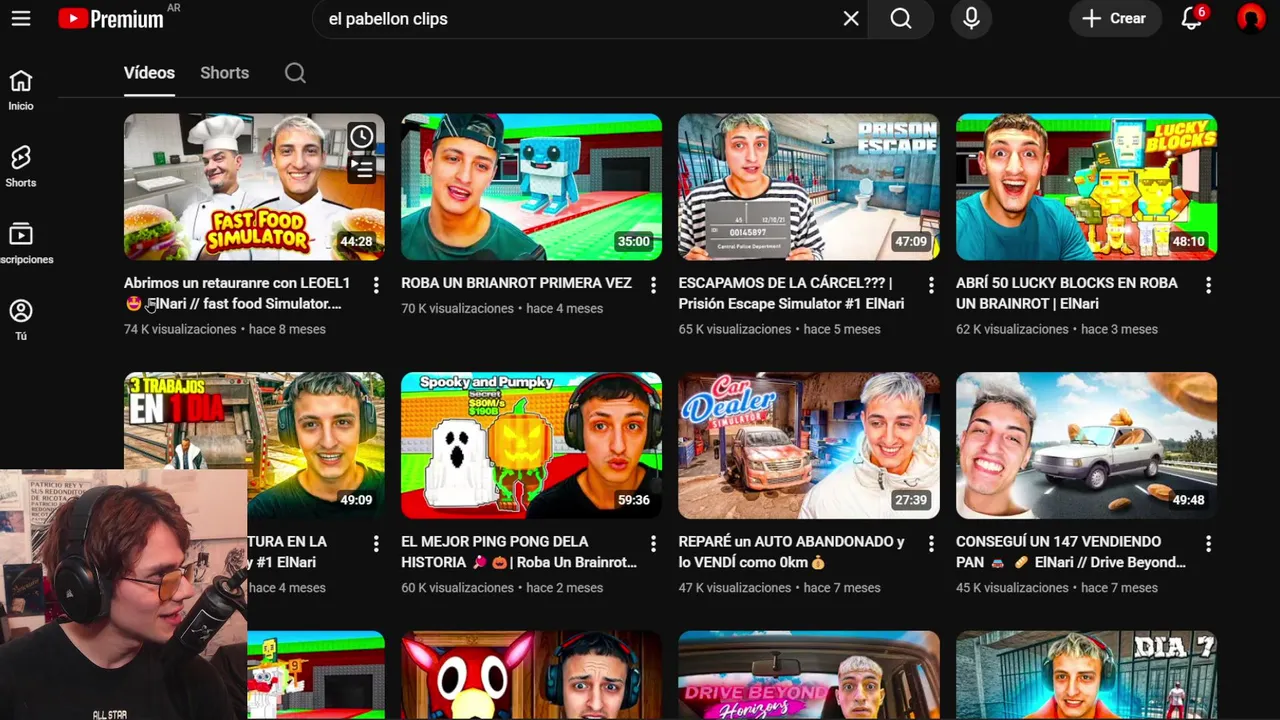
Task: Add Fast Food Simulator video to queue
Action: 362,169
